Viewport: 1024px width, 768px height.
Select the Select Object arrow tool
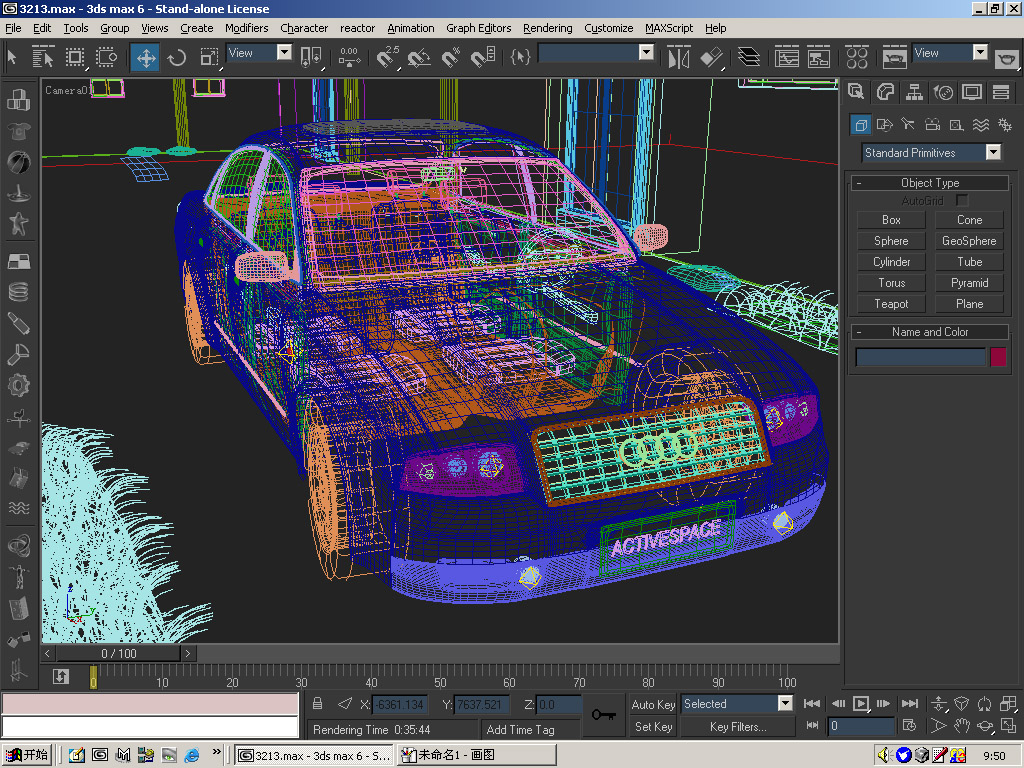(12, 57)
